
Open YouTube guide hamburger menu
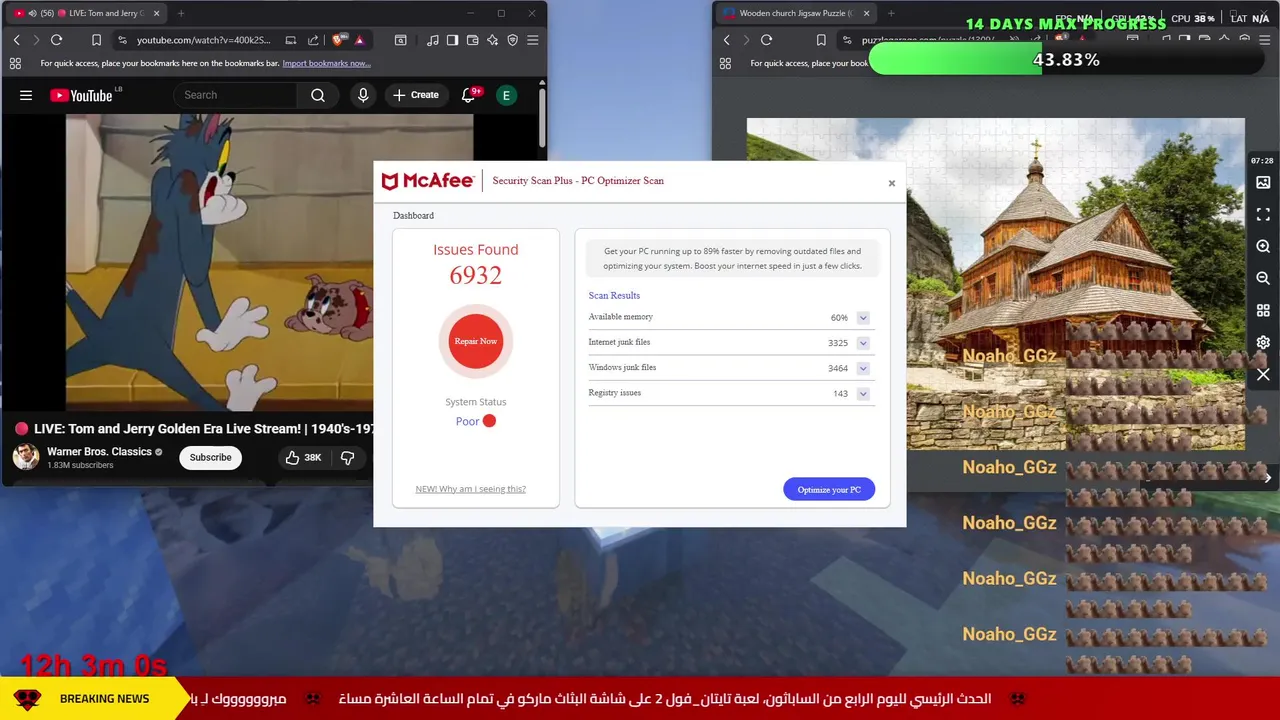(x=26, y=95)
